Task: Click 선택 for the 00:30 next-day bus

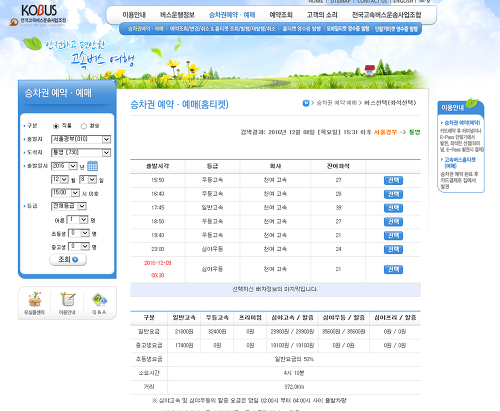Action: (393, 269)
